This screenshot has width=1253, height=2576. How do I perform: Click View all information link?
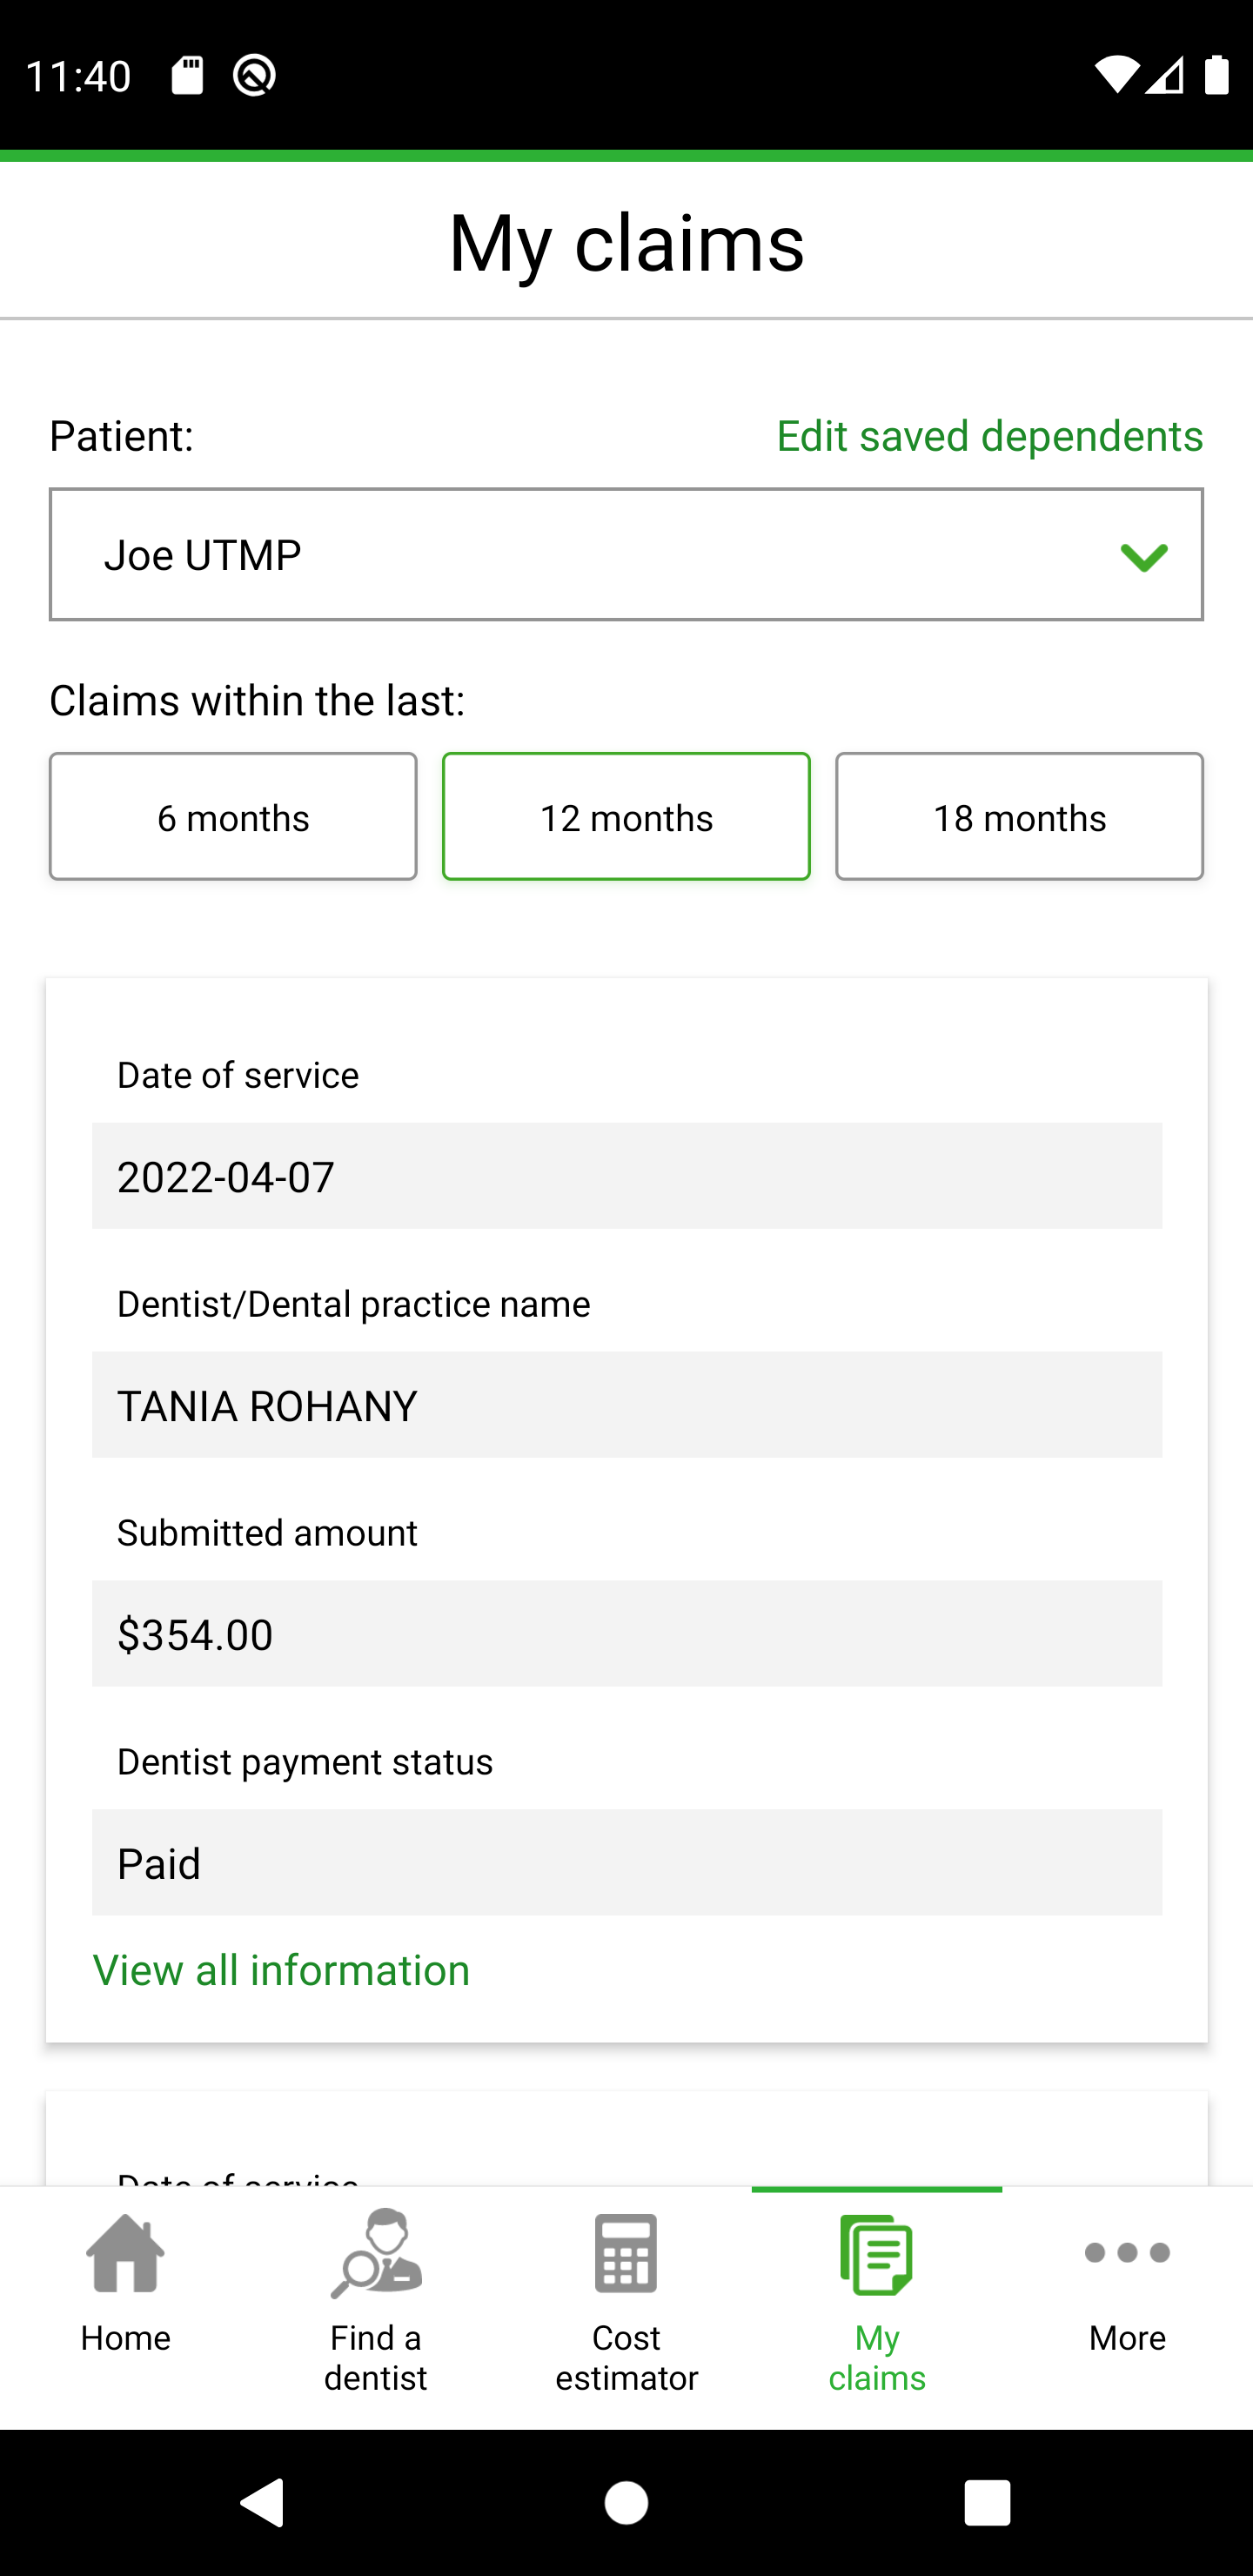(281, 1971)
